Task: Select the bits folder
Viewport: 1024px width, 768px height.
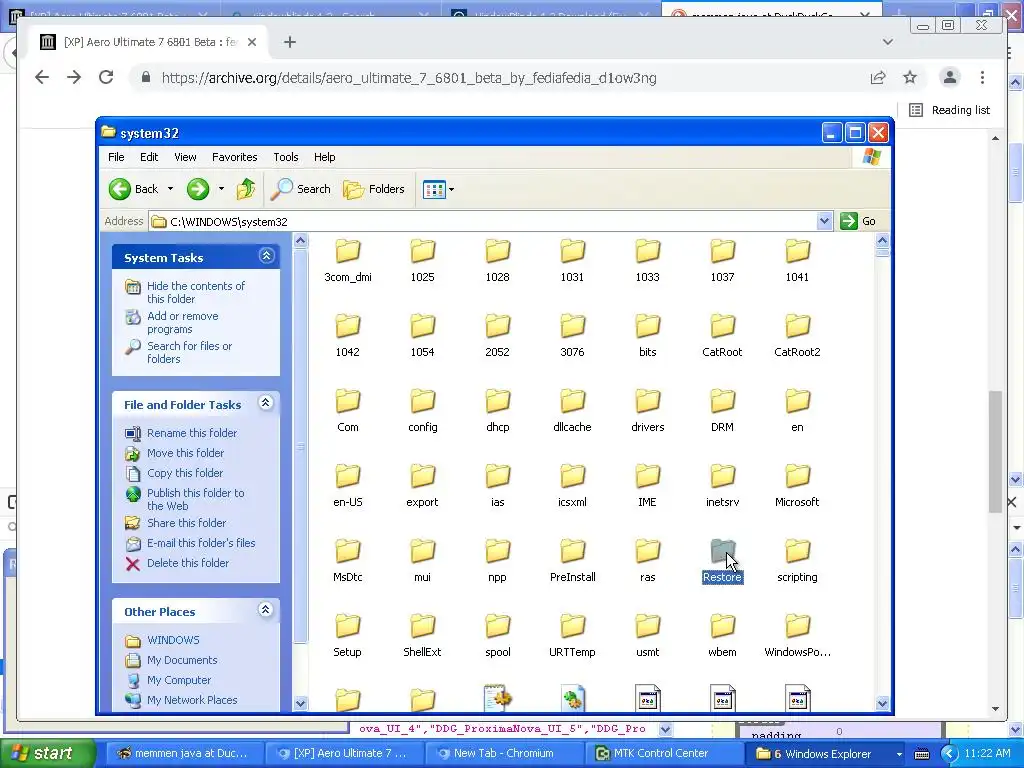Action: (x=647, y=335)
